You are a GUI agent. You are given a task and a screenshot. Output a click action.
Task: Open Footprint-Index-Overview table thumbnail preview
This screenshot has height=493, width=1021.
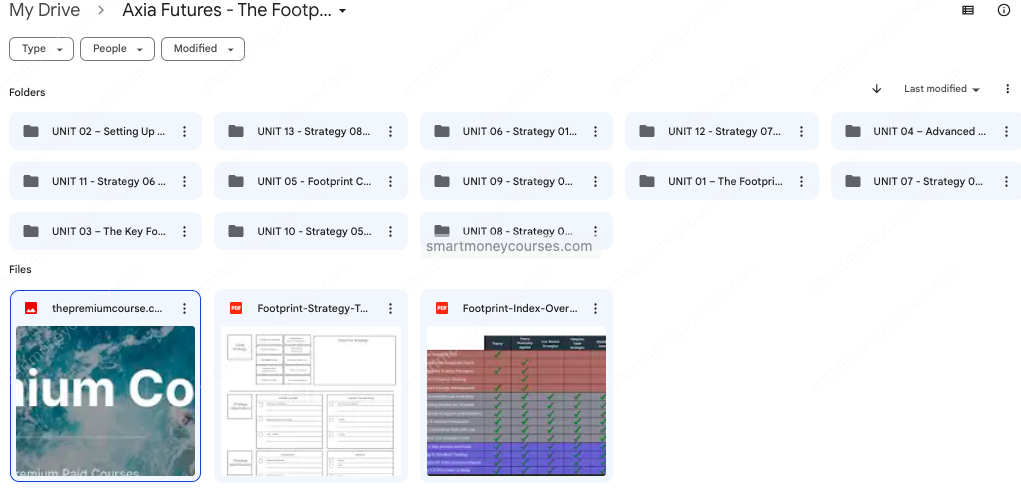coord(516,400)
